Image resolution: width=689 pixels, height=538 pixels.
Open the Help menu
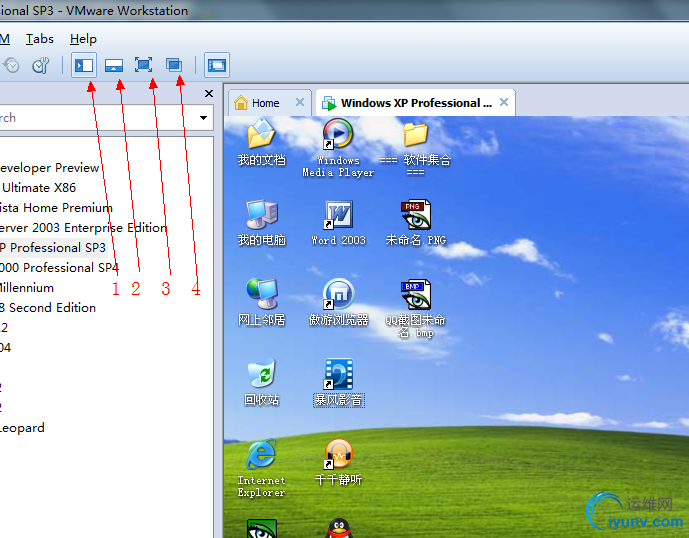click(83, 39)
